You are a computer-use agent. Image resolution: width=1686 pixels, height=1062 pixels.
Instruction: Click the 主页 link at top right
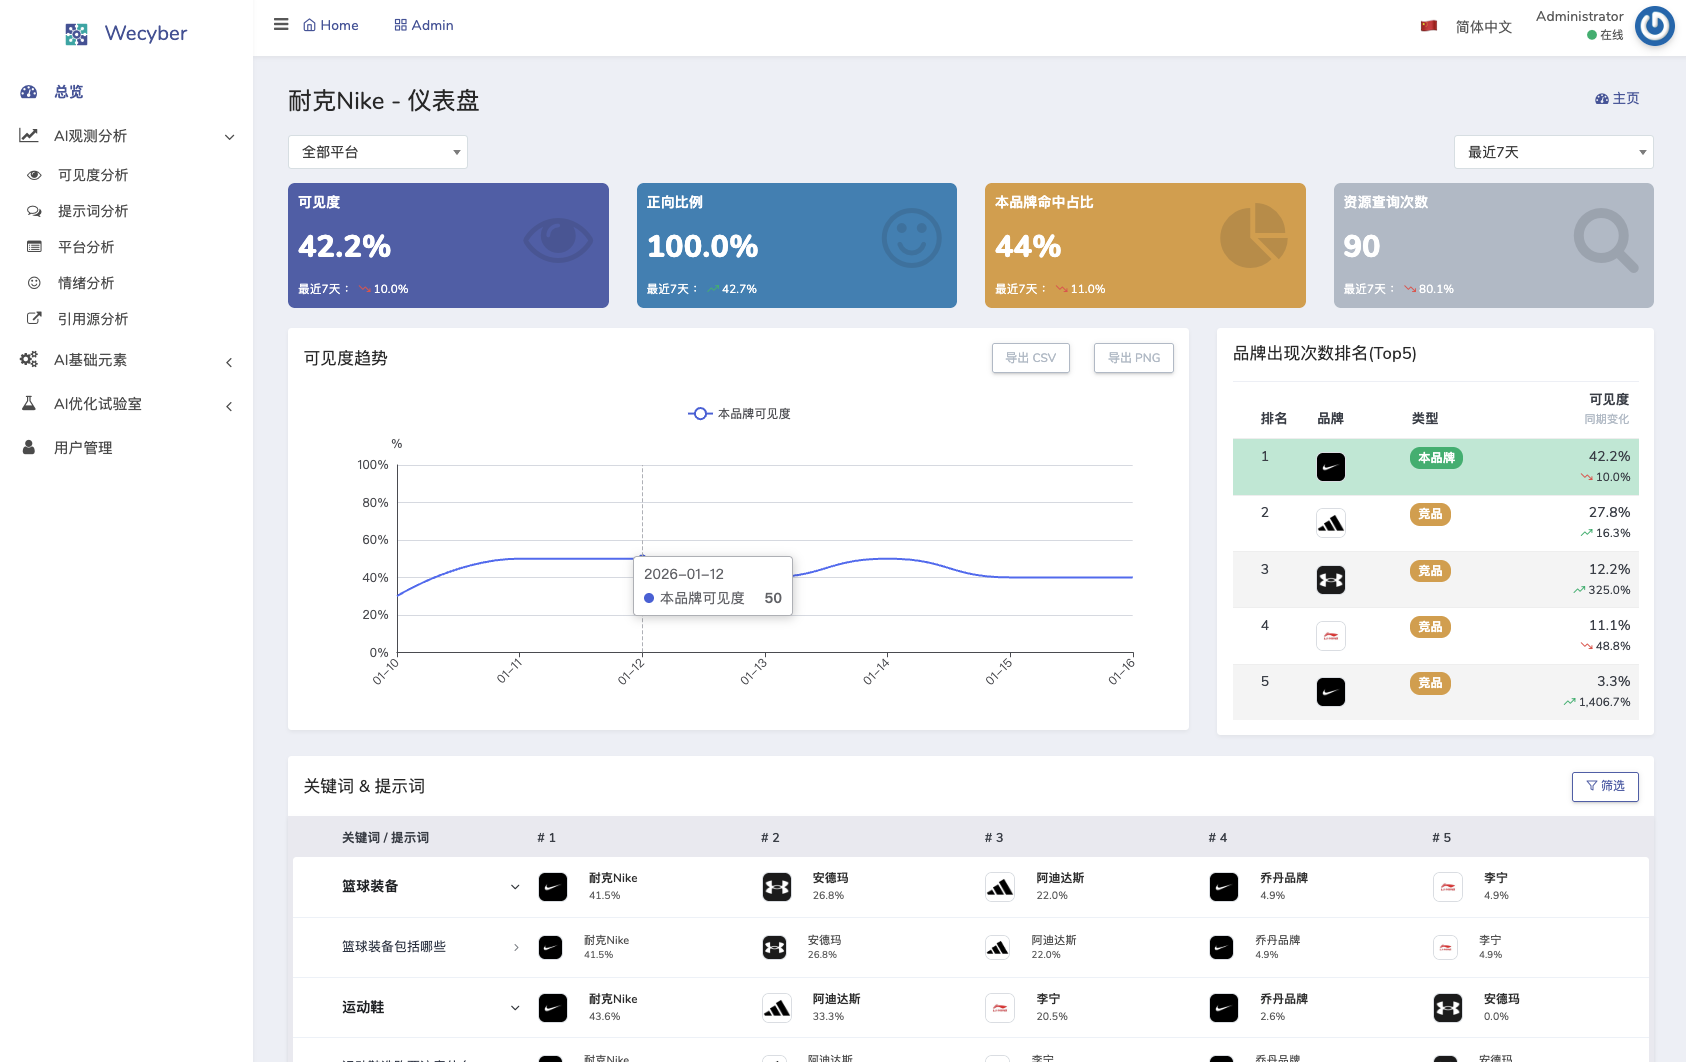[x=1616, y=99]
